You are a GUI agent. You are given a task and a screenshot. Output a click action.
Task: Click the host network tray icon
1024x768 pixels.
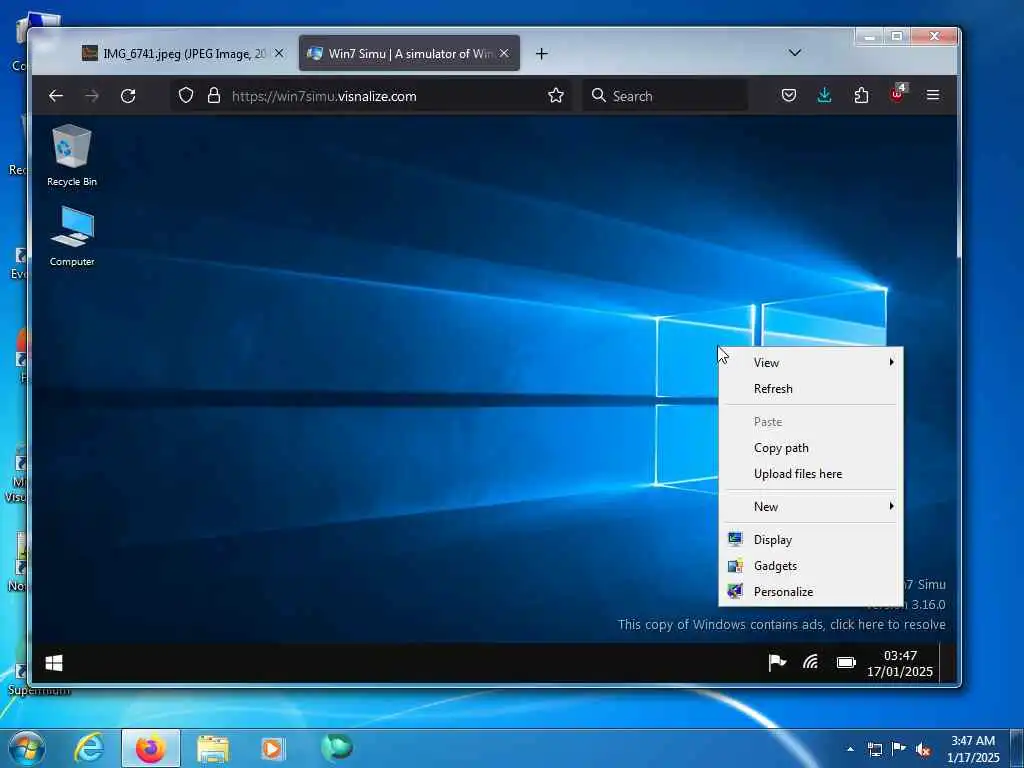[x=875, y=749]
